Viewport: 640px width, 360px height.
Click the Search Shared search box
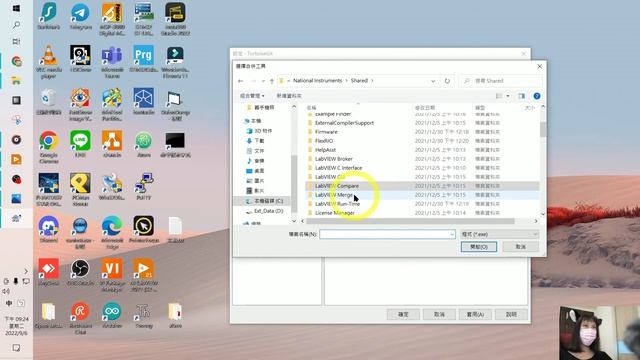click(x=501, y=81)
